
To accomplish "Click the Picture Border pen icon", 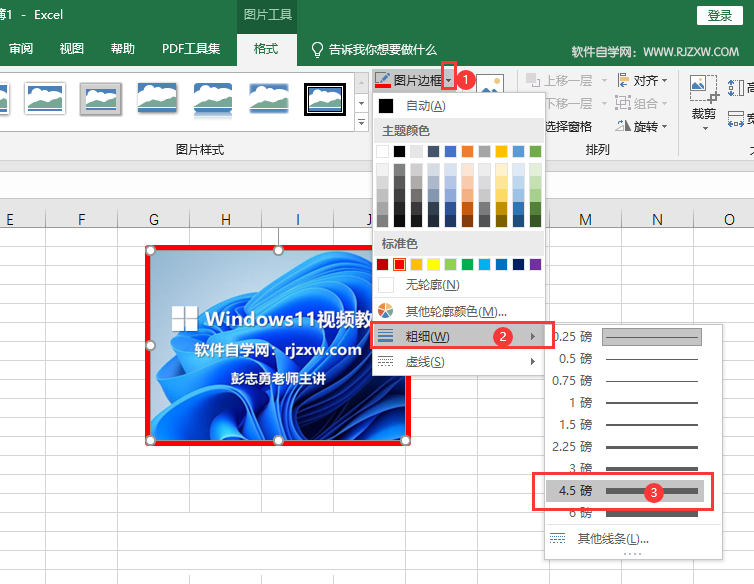I will (x=383, y=80).
